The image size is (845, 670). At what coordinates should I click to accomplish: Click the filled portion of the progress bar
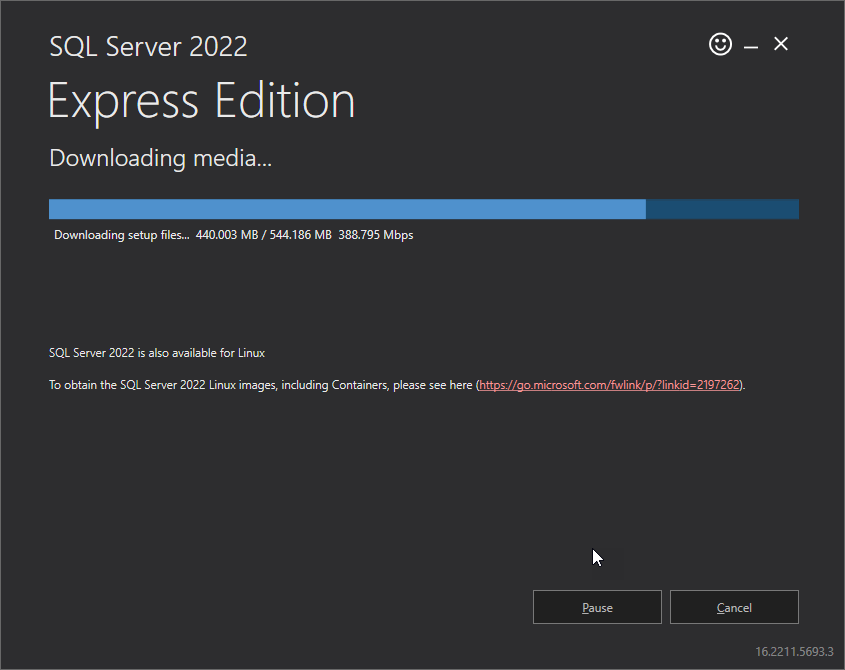point(347,209)
